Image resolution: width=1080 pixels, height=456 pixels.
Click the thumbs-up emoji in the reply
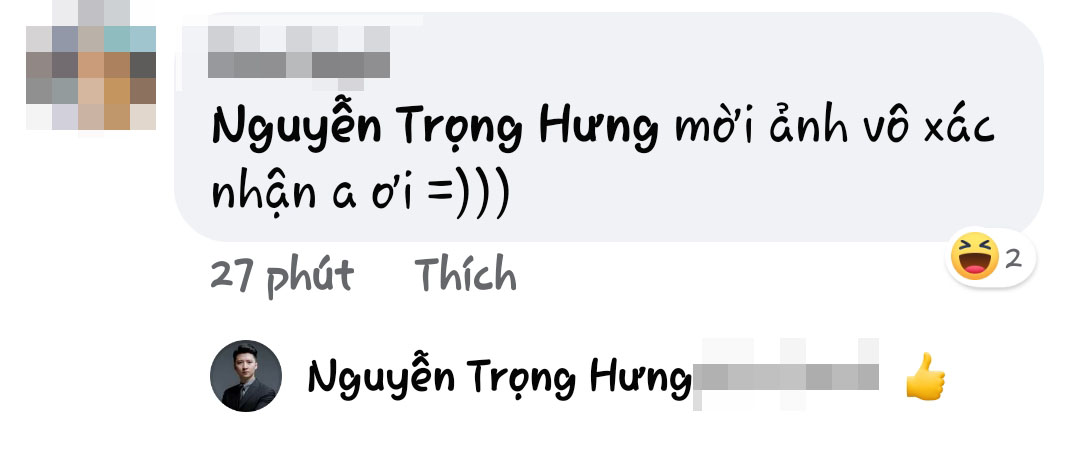click(925, 376)
